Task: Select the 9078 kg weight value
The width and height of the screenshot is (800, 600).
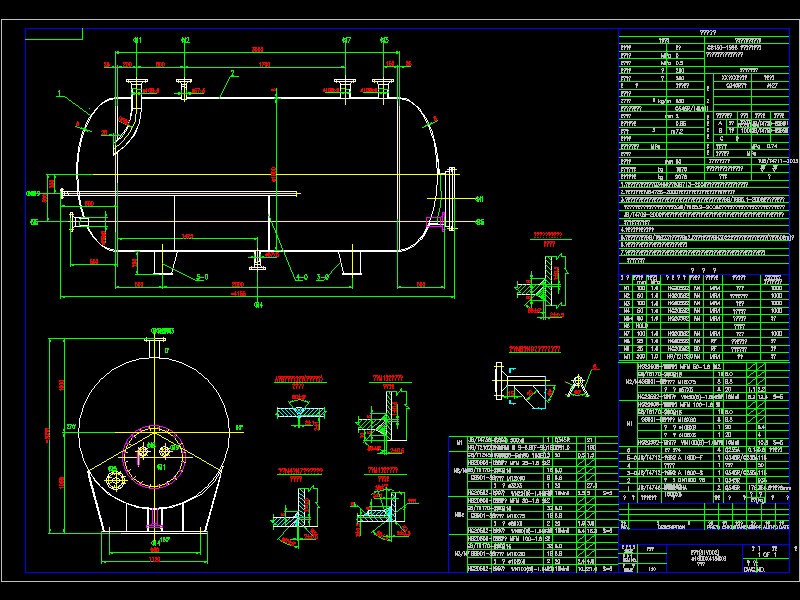Action: tap(680, 176)
